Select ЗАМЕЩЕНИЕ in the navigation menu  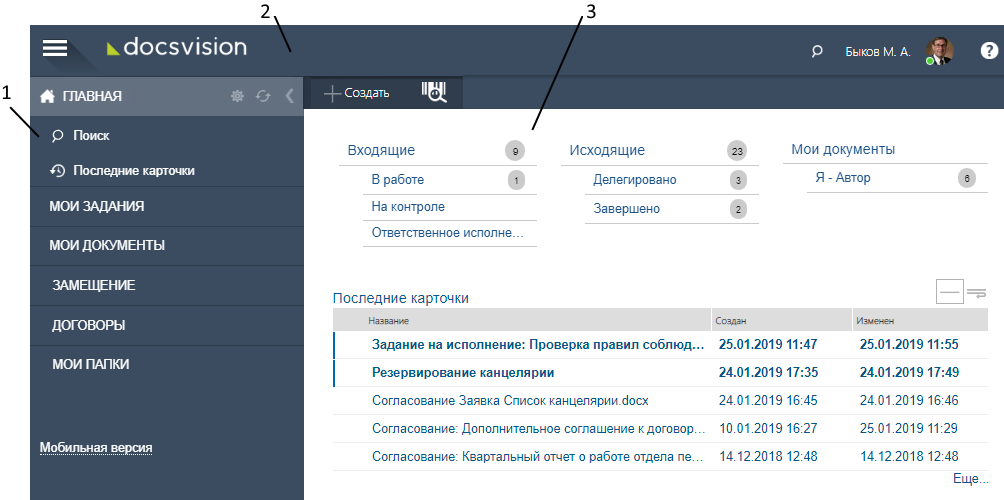point(93,285)
